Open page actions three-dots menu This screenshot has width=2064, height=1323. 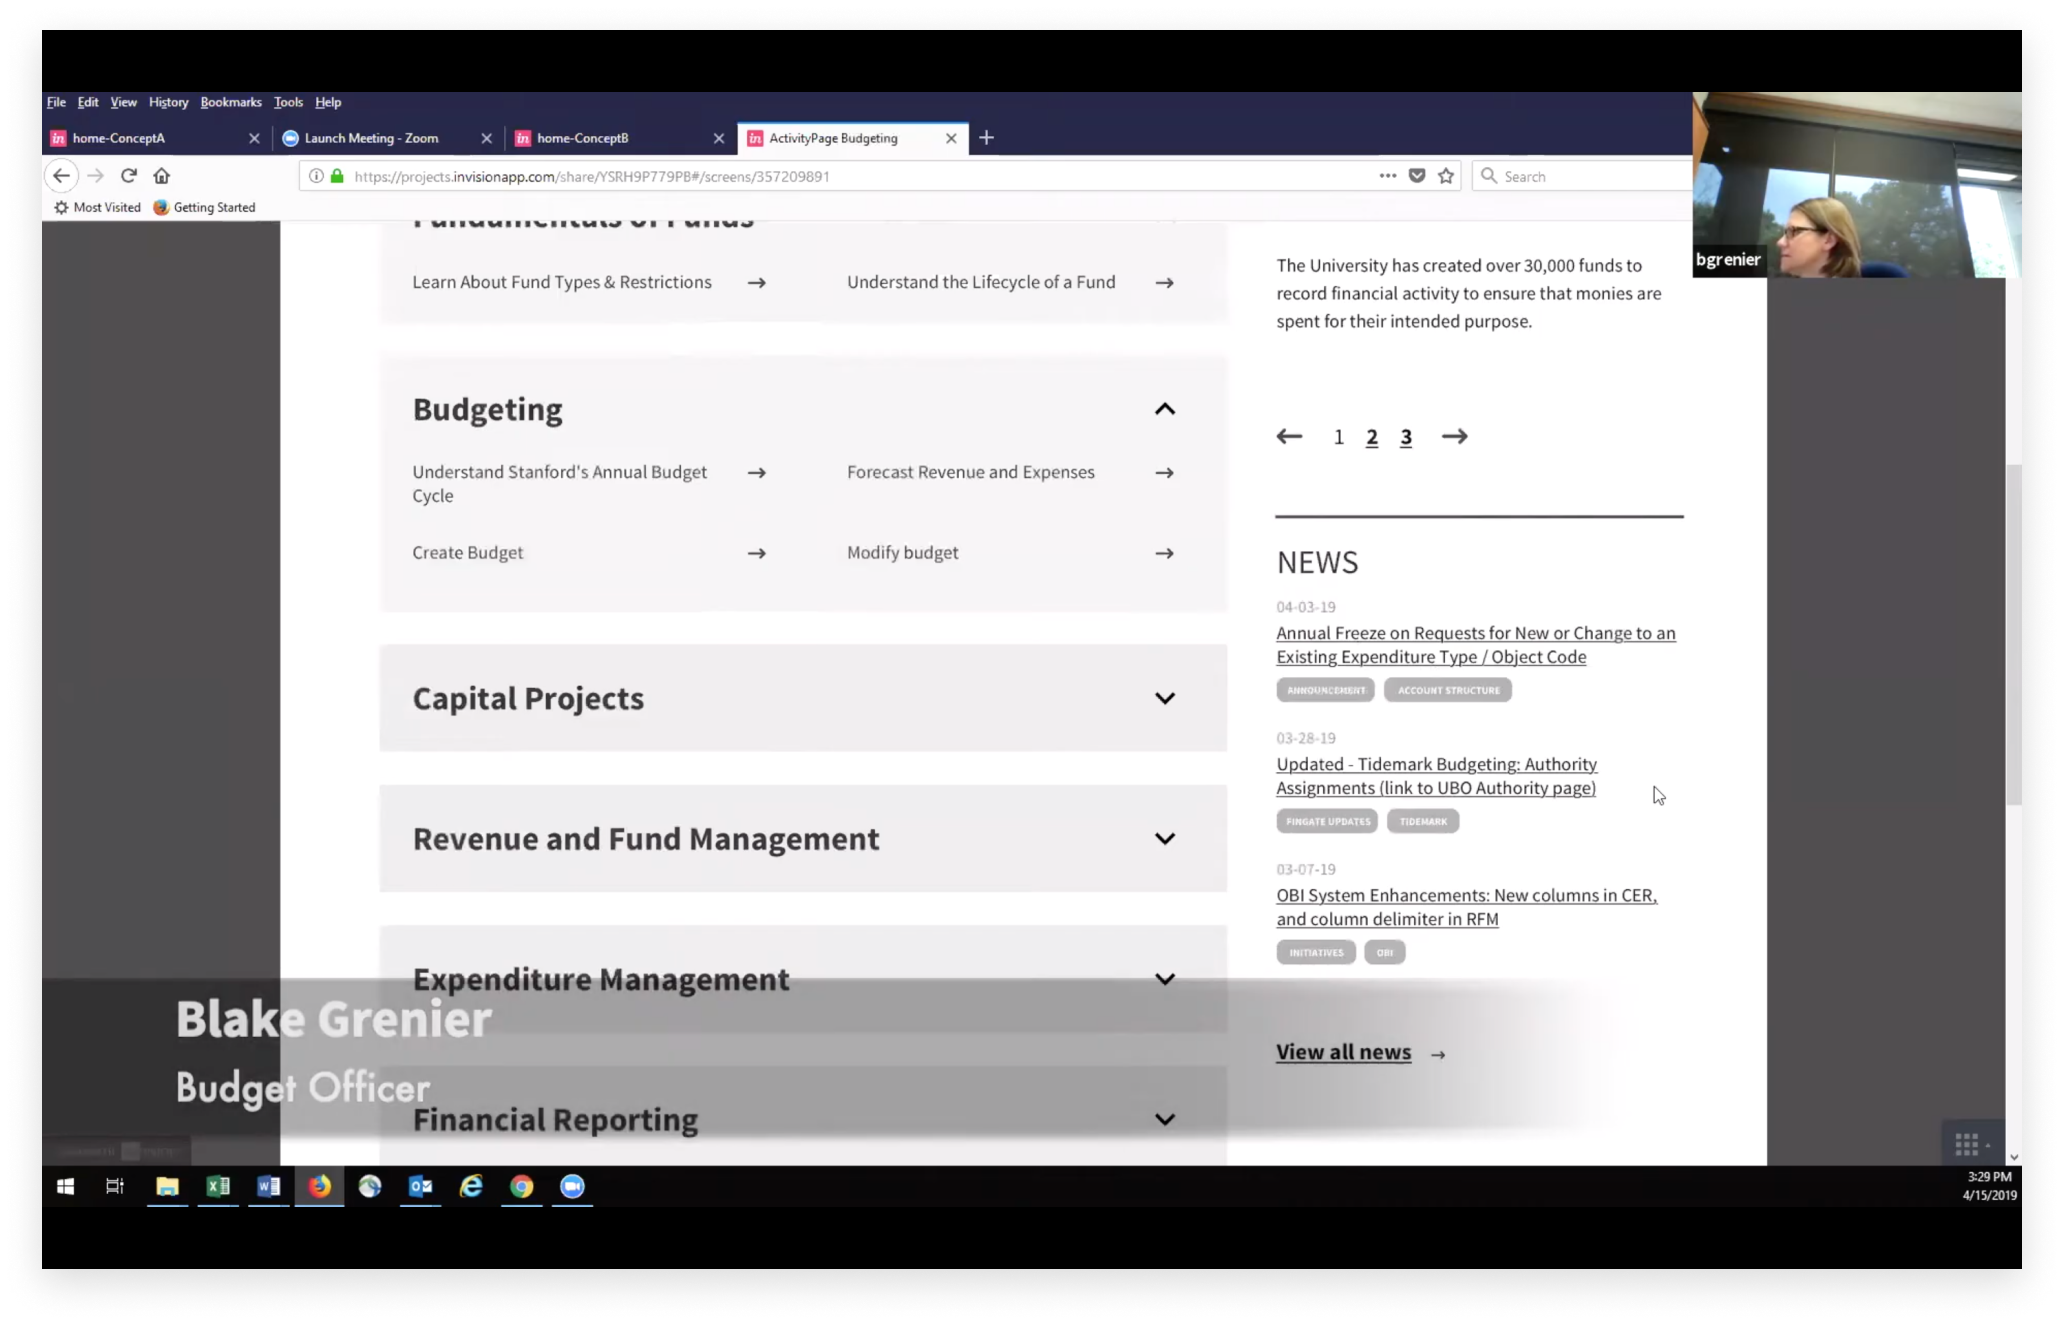1387,176
